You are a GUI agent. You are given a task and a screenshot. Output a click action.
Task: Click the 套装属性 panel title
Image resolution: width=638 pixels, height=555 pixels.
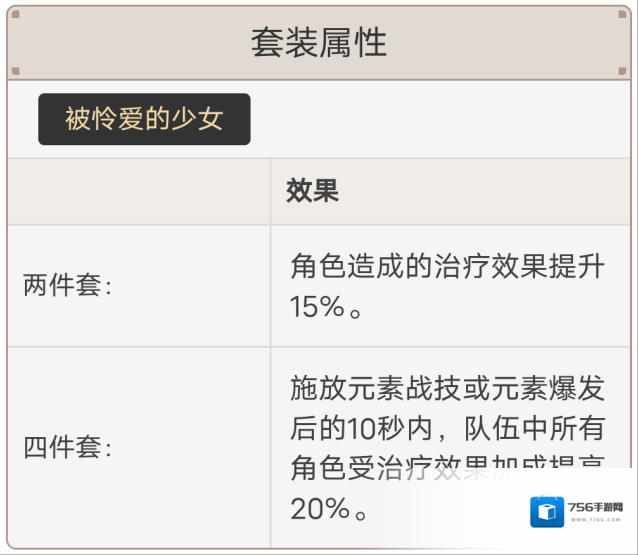(319, 43)
